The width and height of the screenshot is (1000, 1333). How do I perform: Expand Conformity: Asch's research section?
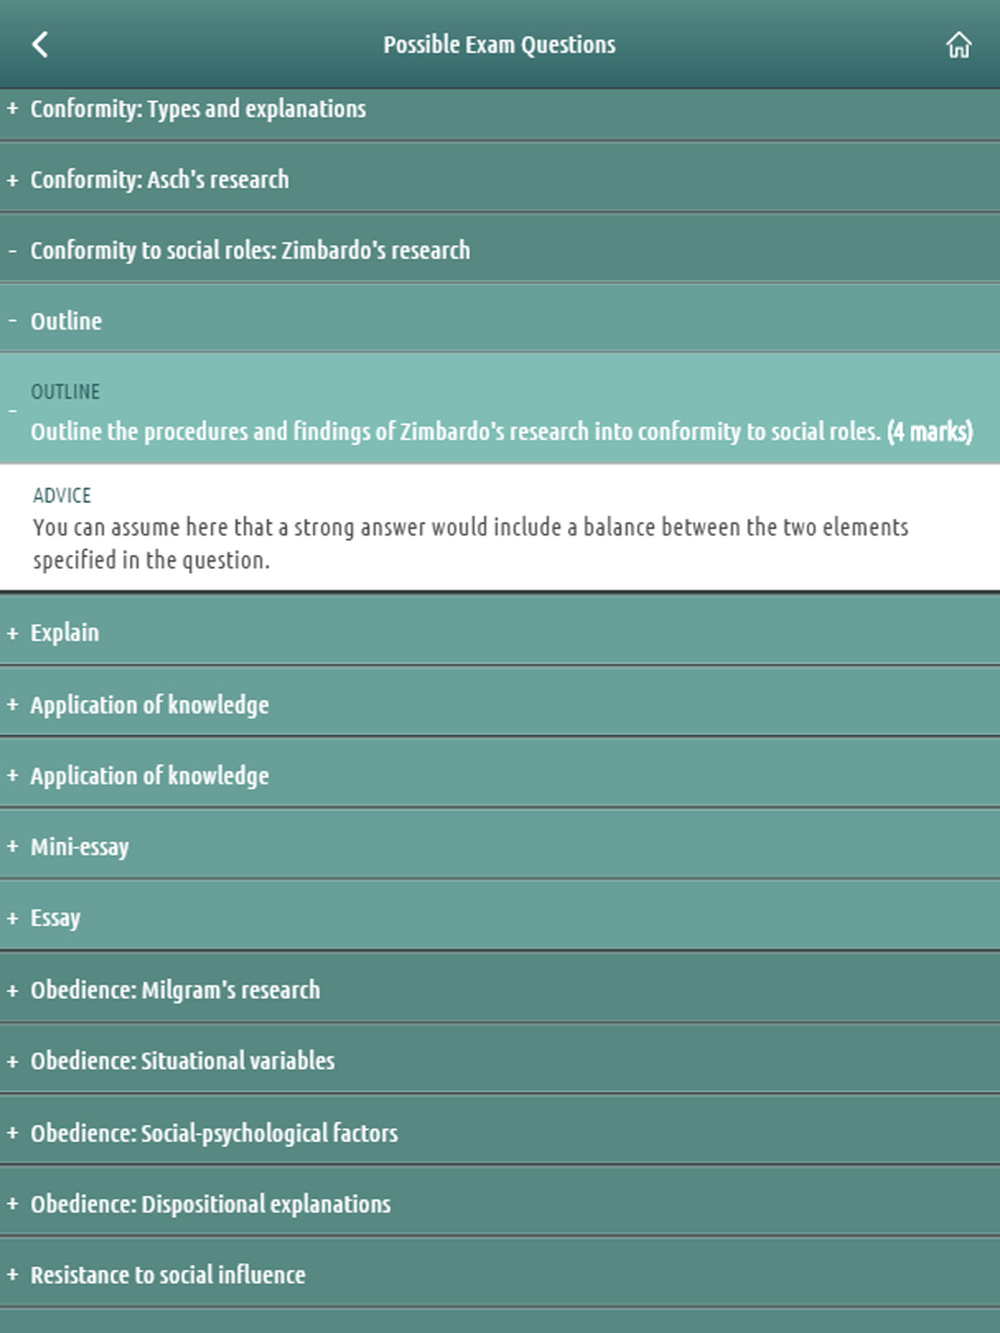point(500,180)
